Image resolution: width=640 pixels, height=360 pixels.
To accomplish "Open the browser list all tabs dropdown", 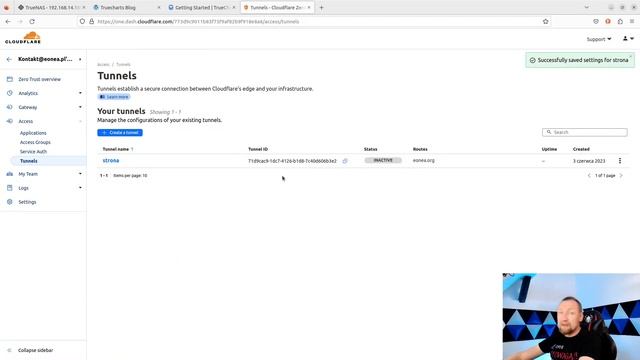I will (x=587, y=7).
